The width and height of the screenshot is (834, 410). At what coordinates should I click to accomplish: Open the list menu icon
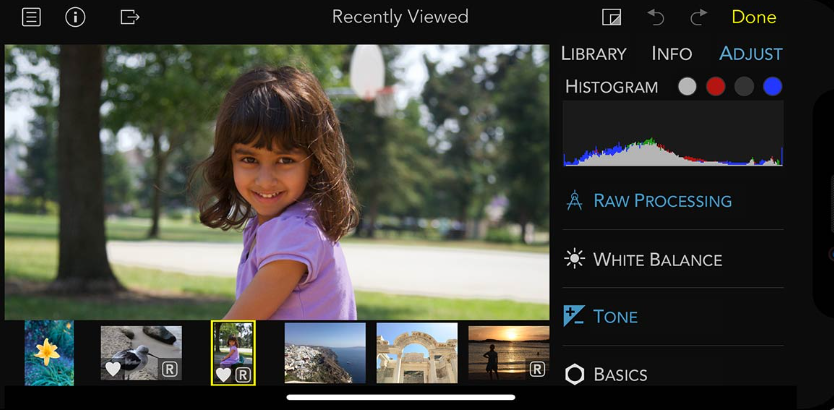[x=31, y=17]
